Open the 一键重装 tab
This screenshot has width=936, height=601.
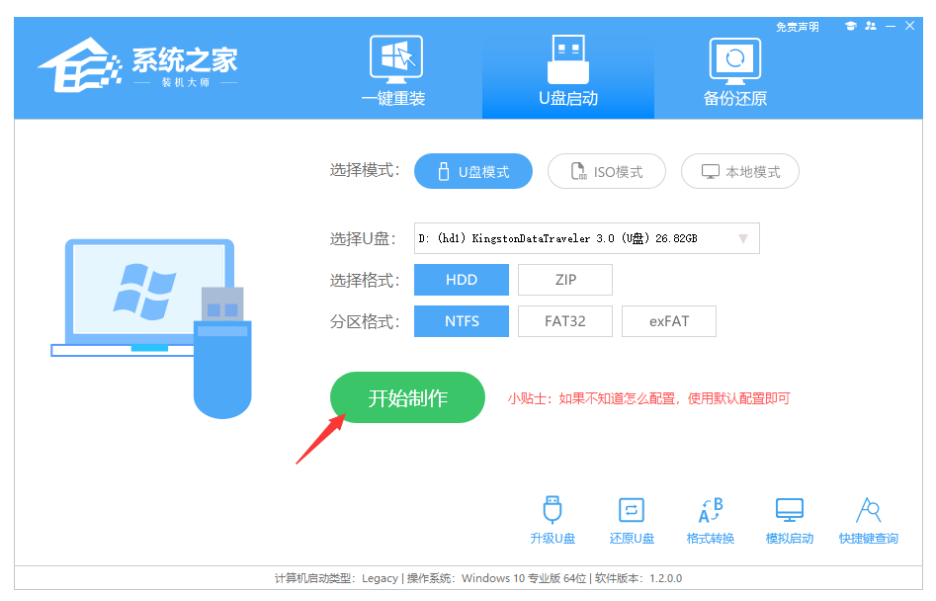(x=394, y=72)
